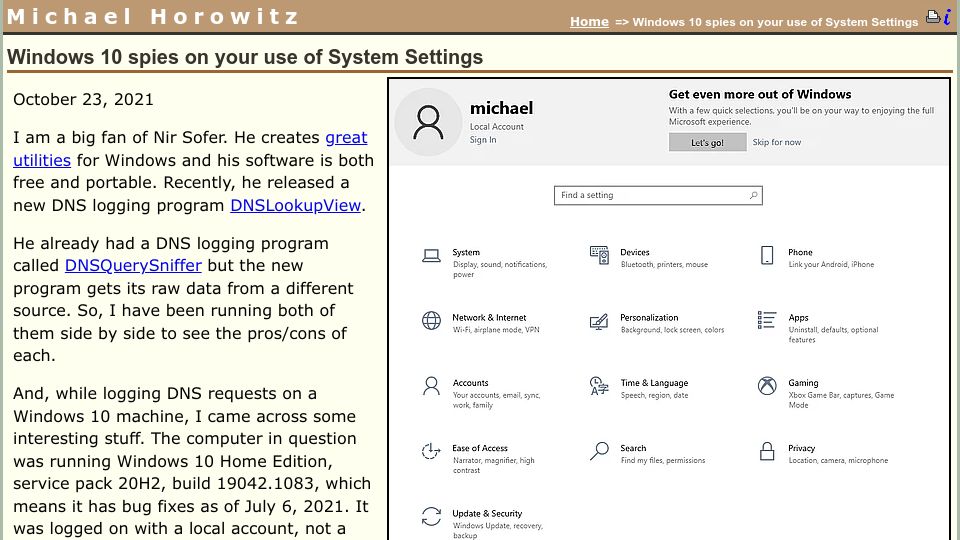Screen dimensions: 960x540
Task: Click the Apps list icon
Action: (767, 320)
